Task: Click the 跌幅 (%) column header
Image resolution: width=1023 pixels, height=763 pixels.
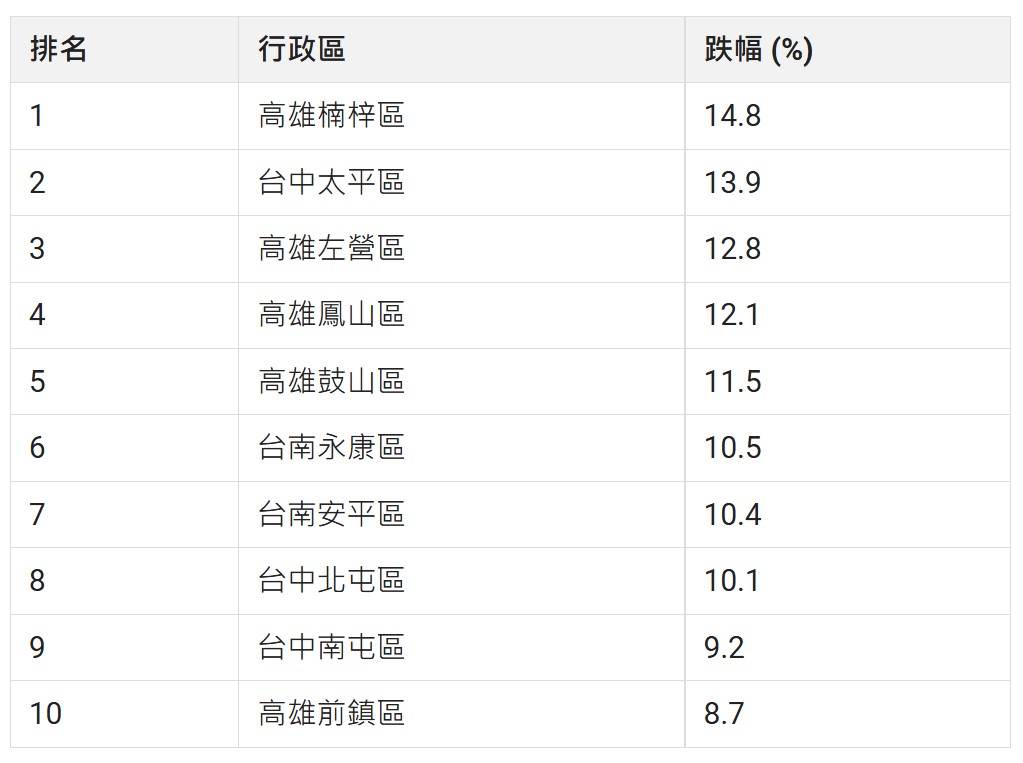Action: [x=758, y=49]
